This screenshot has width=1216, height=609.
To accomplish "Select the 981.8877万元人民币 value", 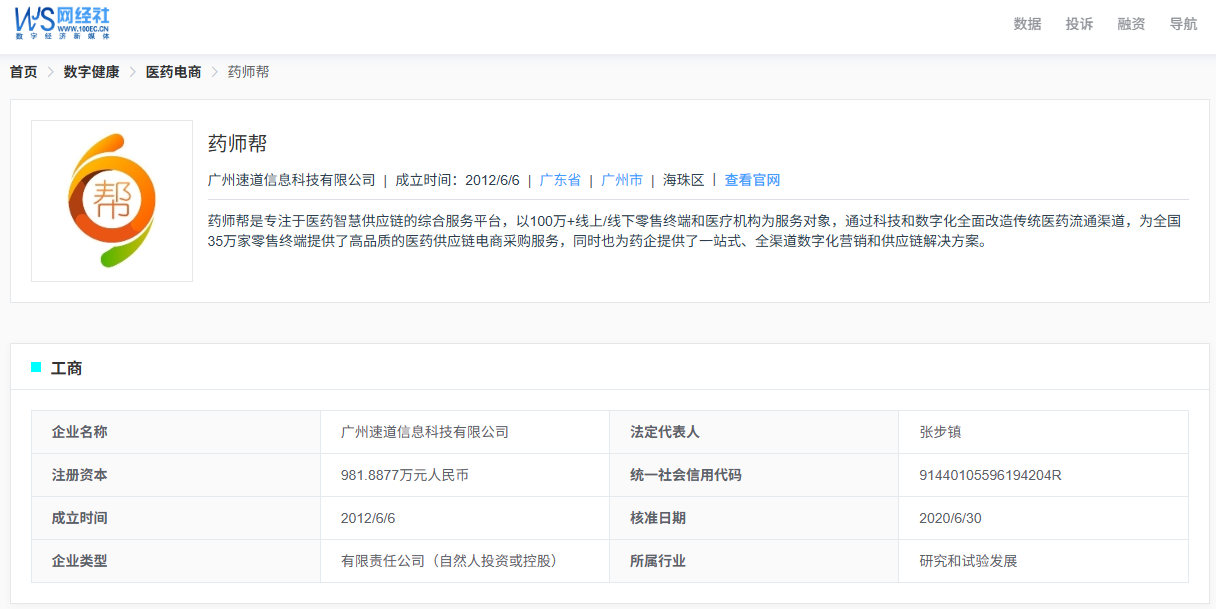I will [x=405, y=475].
